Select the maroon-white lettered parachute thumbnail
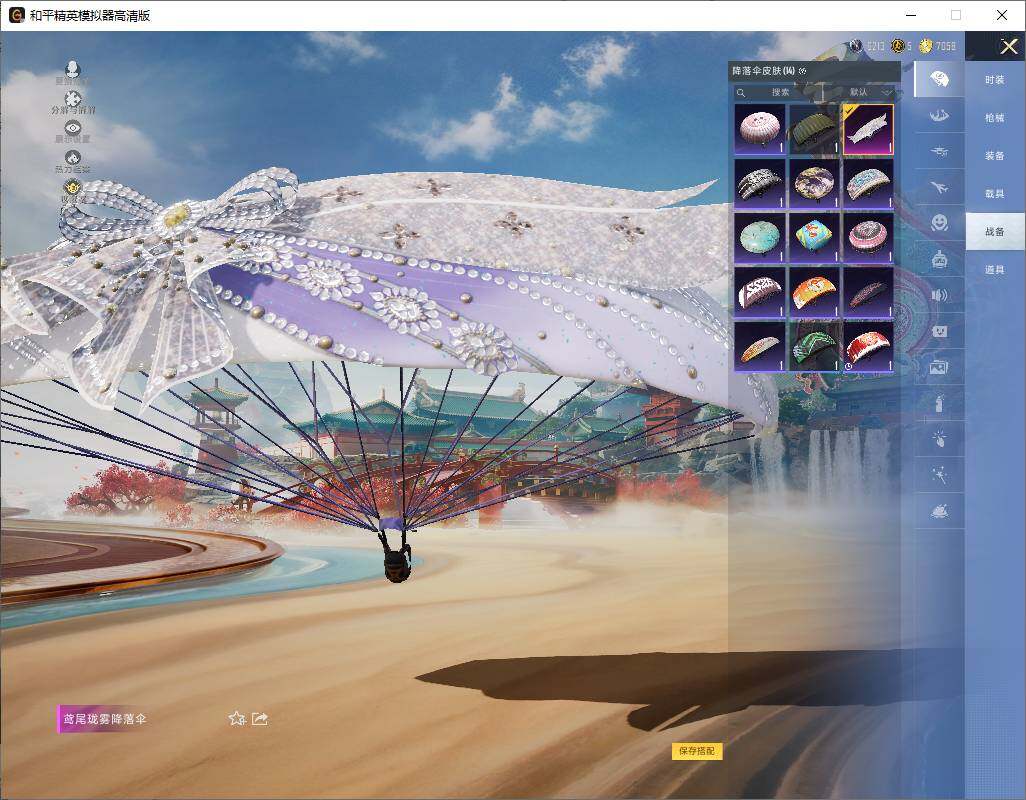The width and height of the screenshot is (1026, 800). 760,292
